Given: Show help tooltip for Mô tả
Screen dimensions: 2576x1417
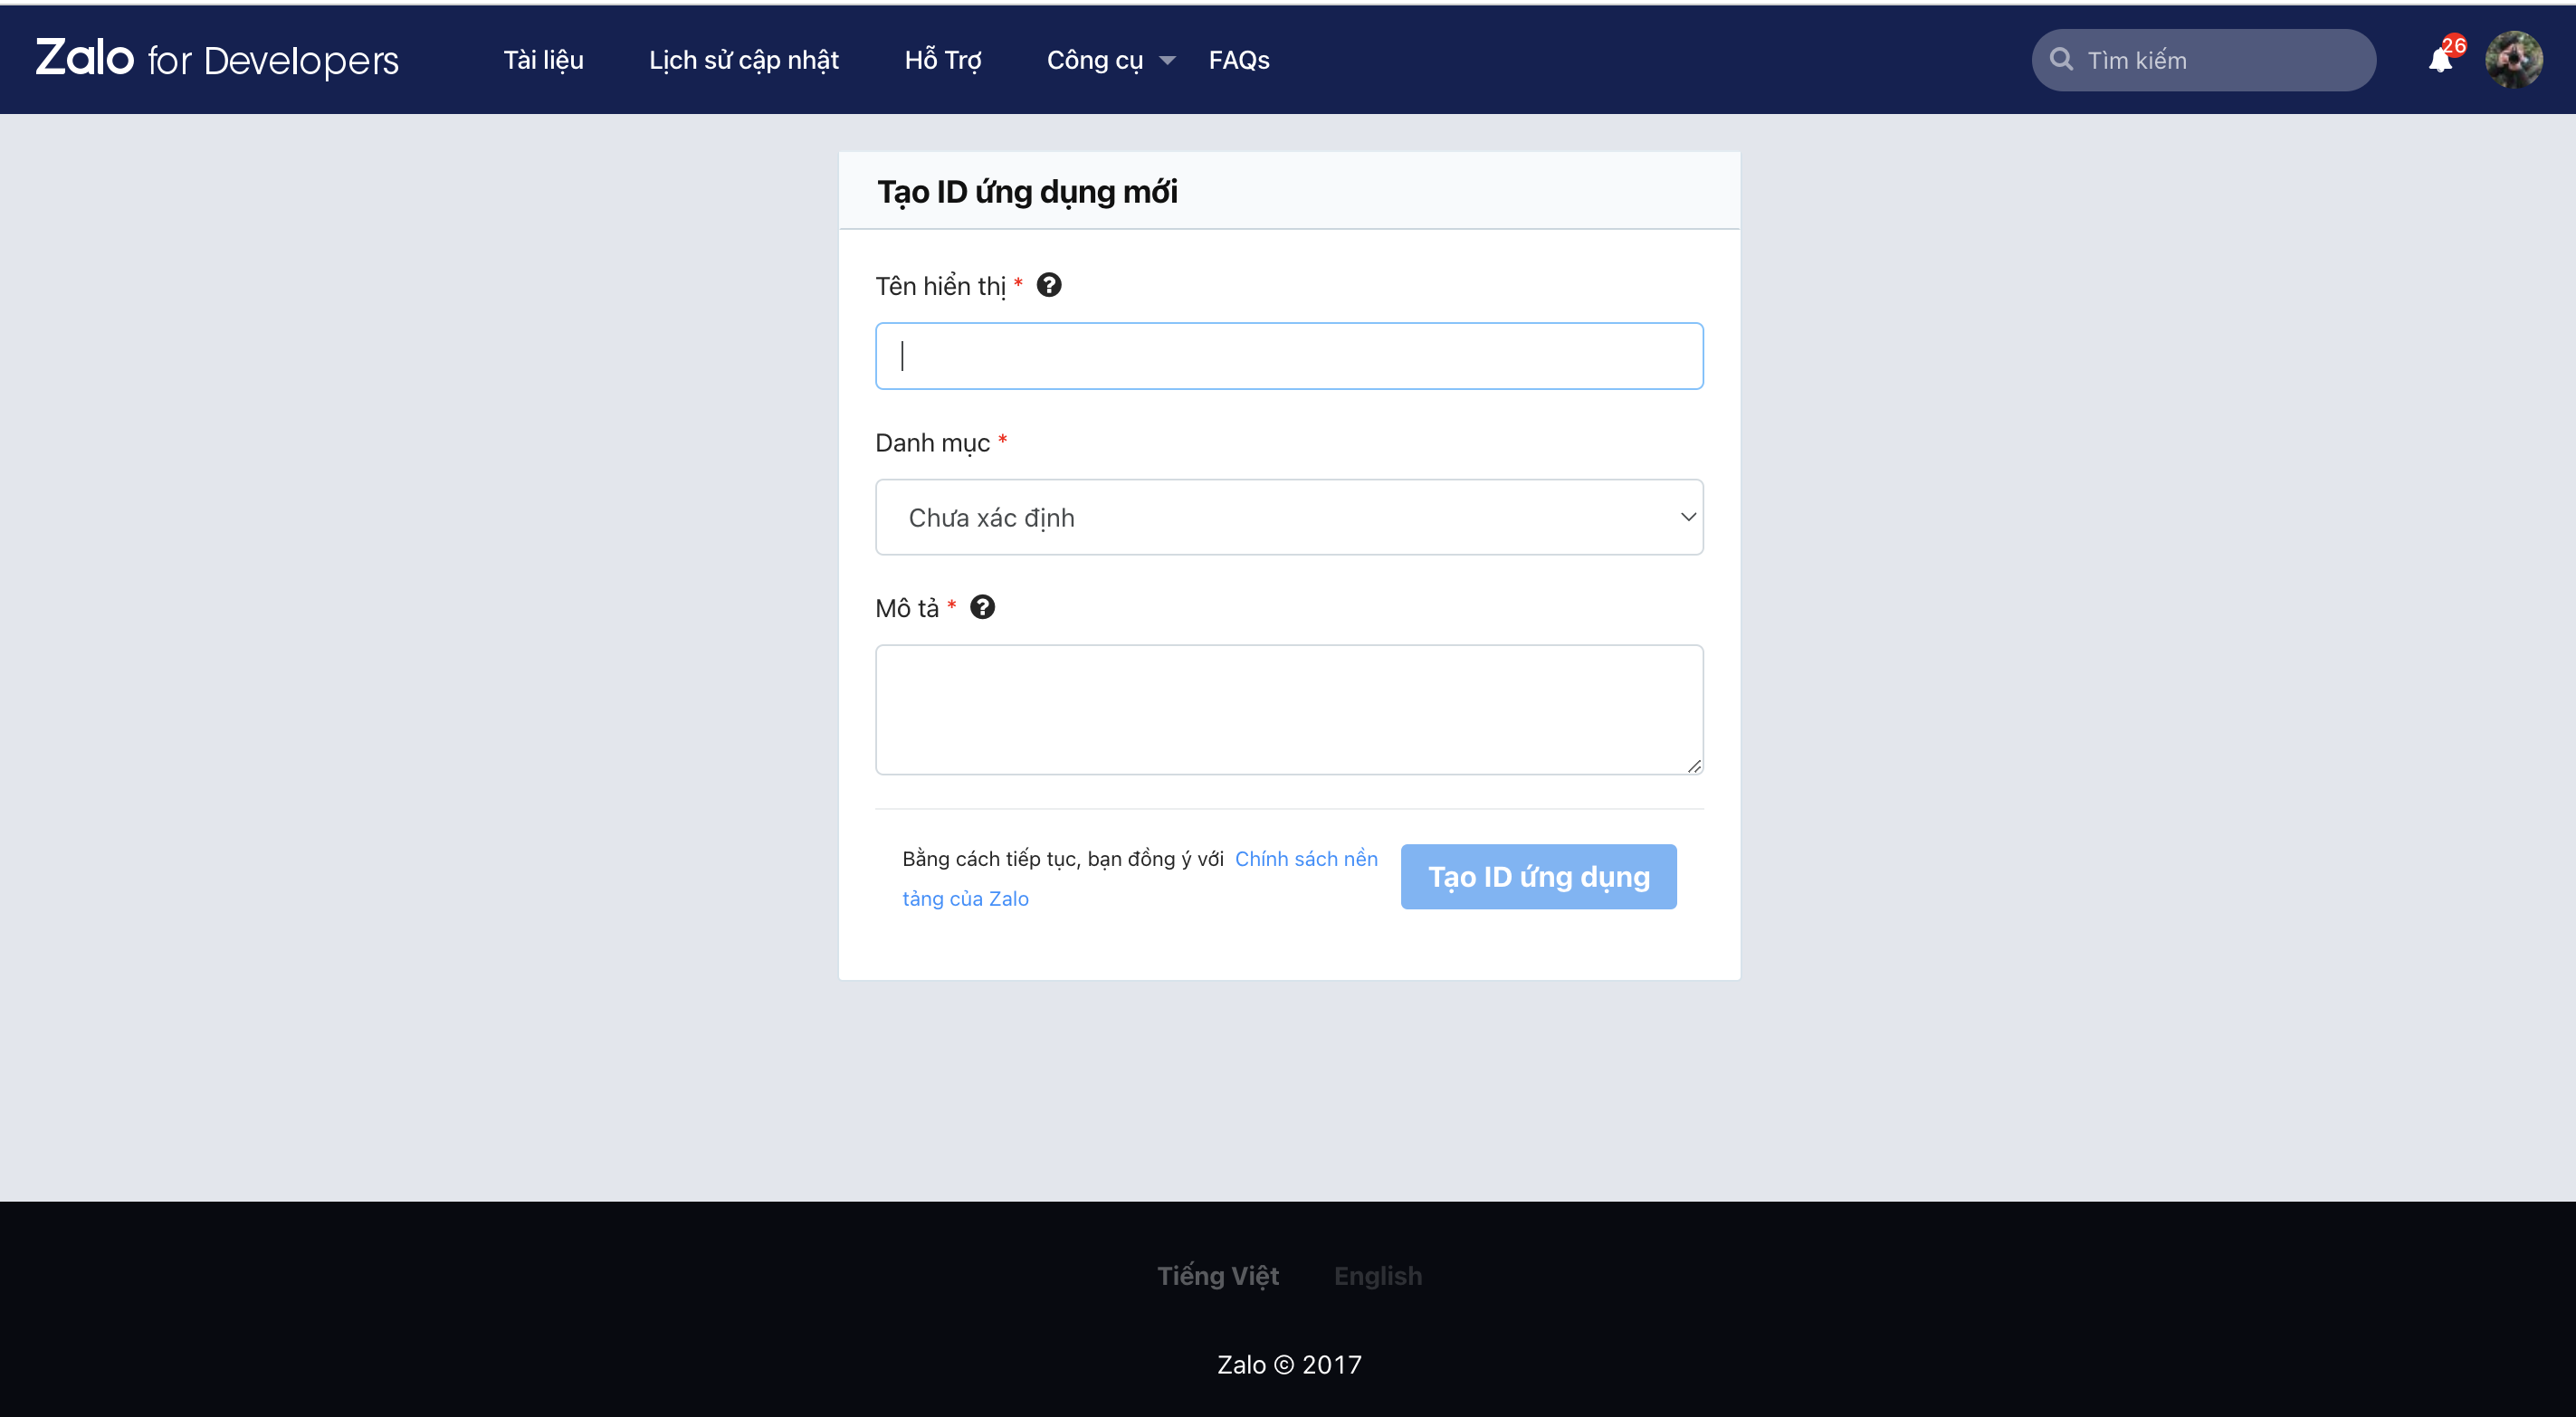Looking at the screenshot, I should coord(983,608).
